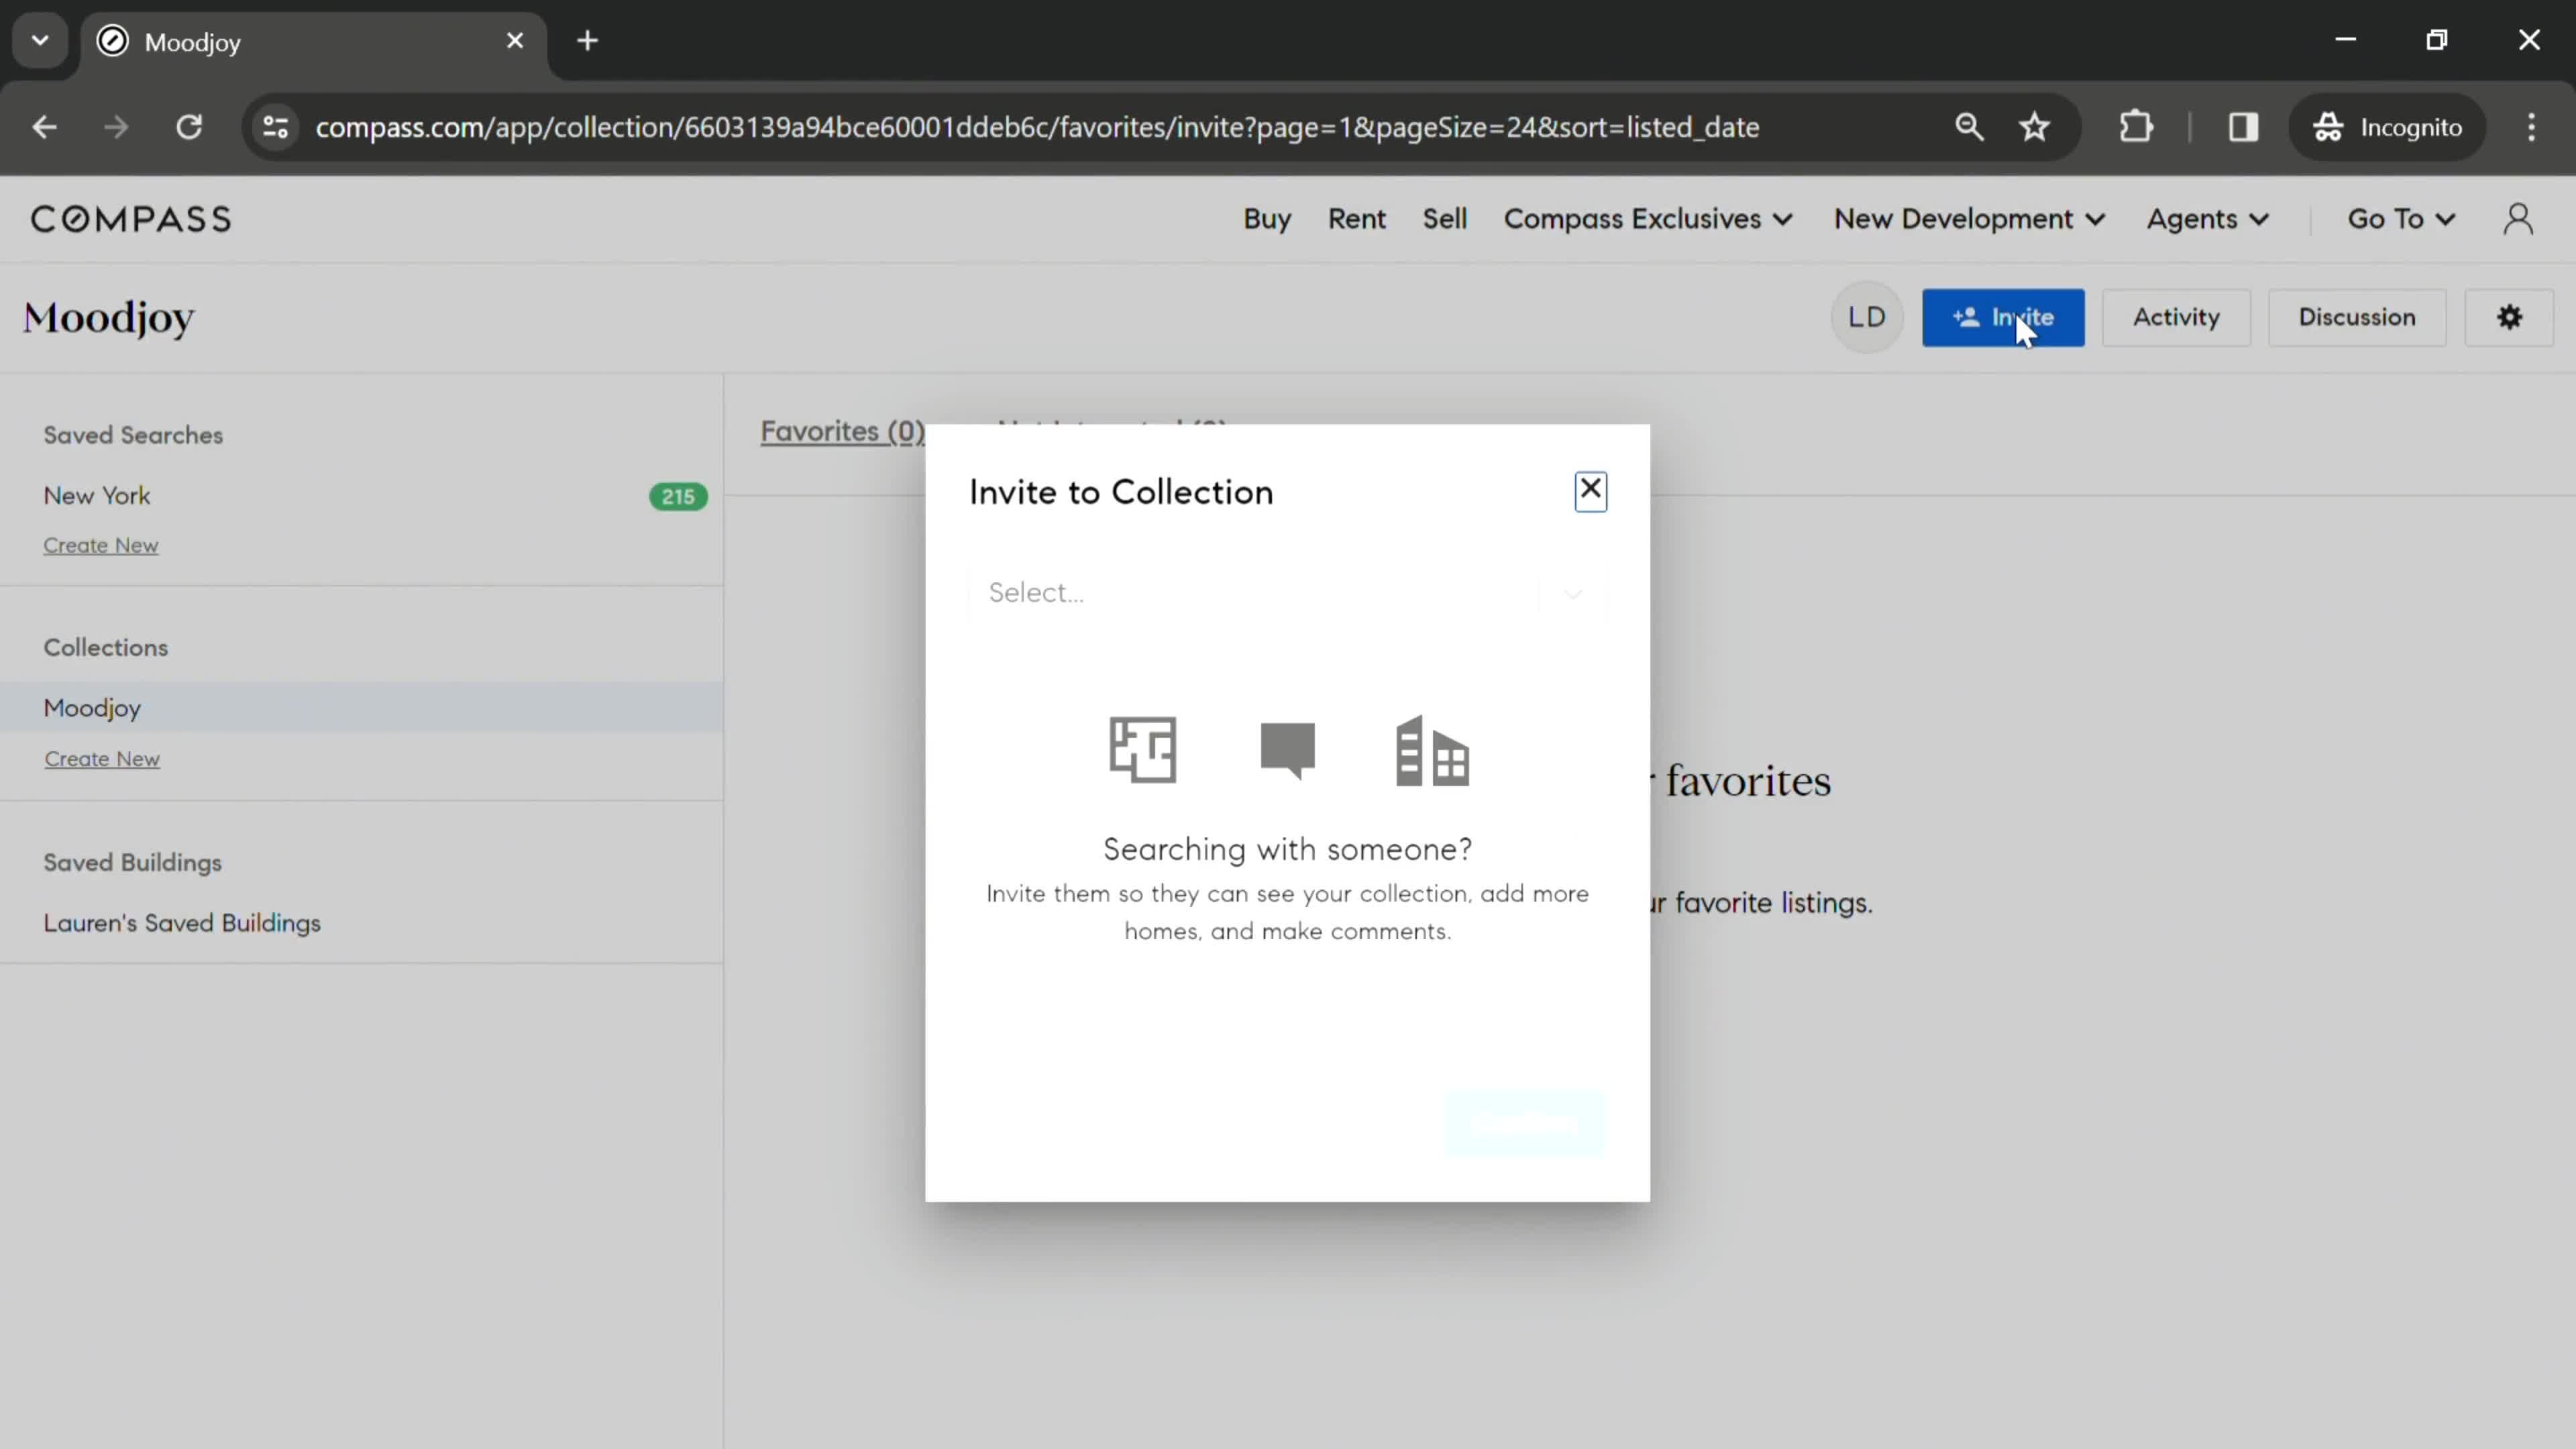Open the zoom magnifier icon in address bar
Viewport: 2576px width, 1449px height.
point(1969,127)
